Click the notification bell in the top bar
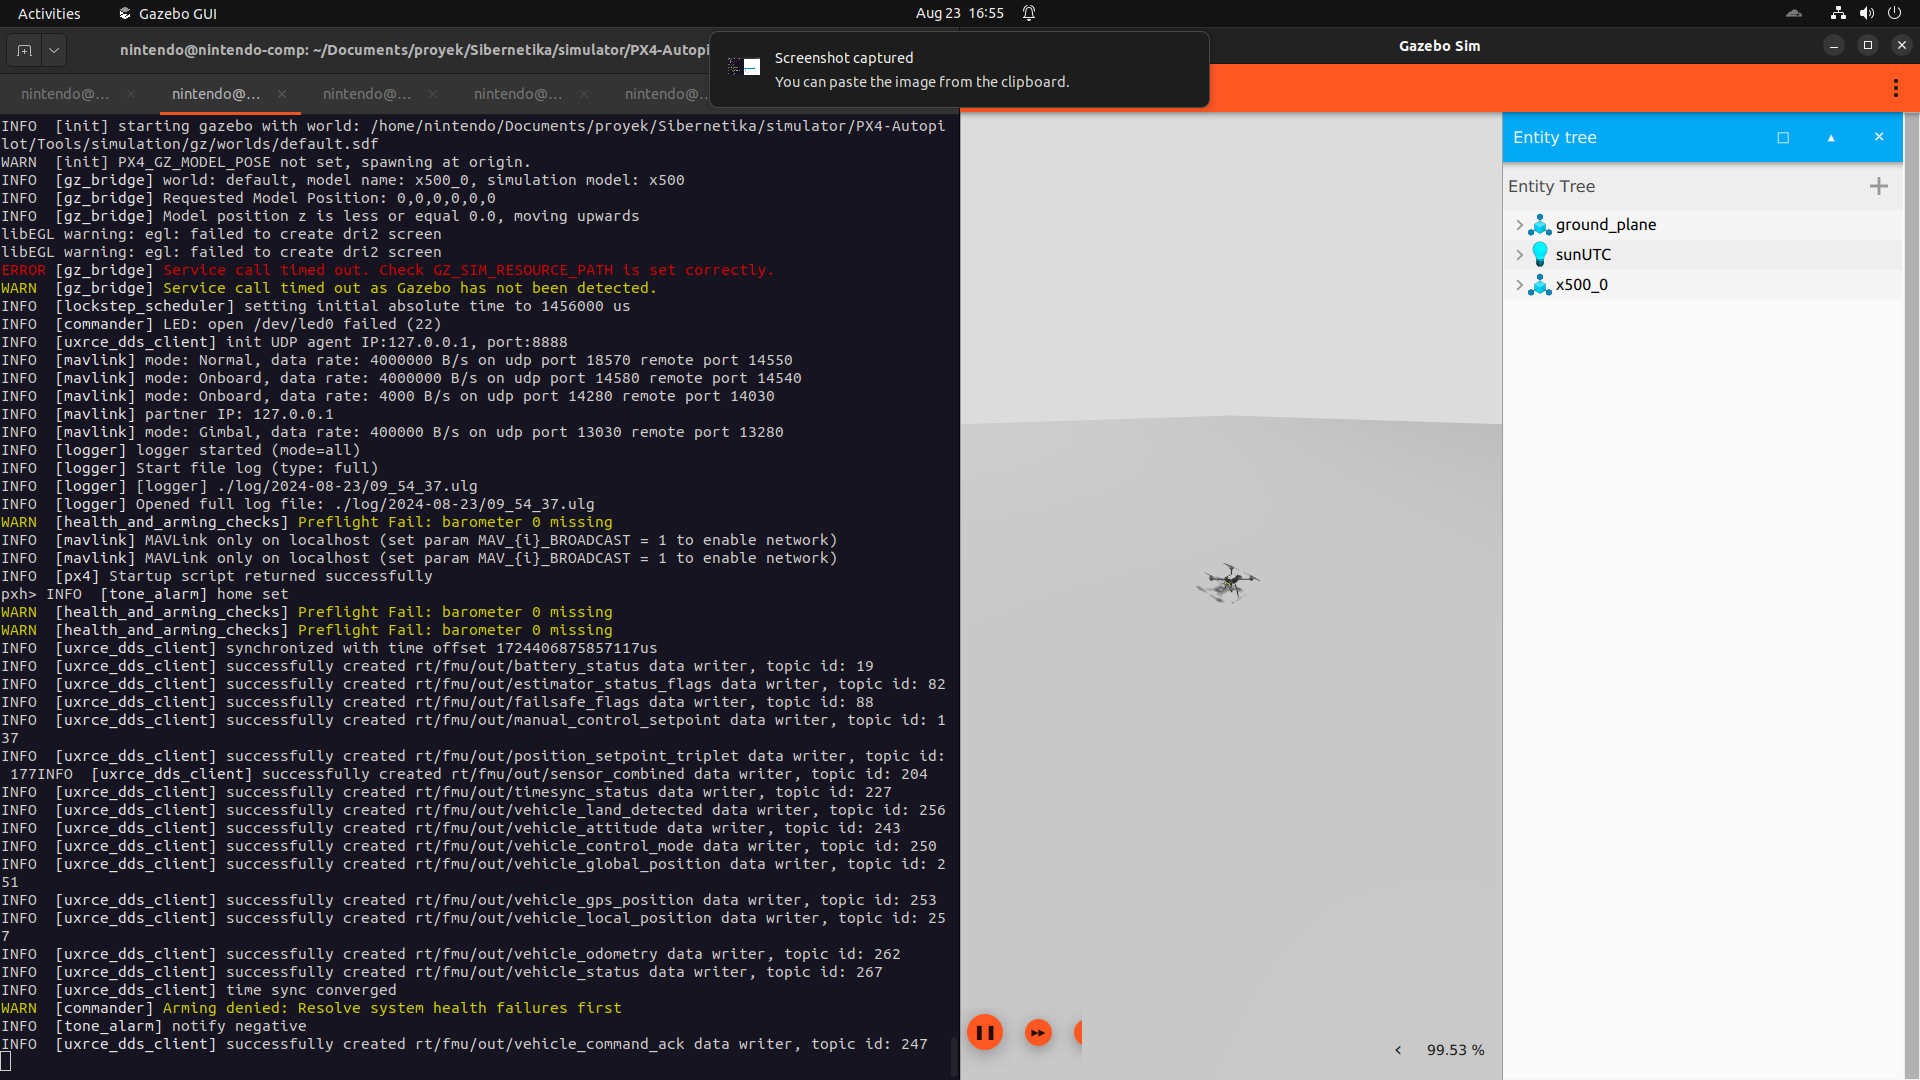The width and height of the screenshot is (1920, 1080). (1029, 13)
